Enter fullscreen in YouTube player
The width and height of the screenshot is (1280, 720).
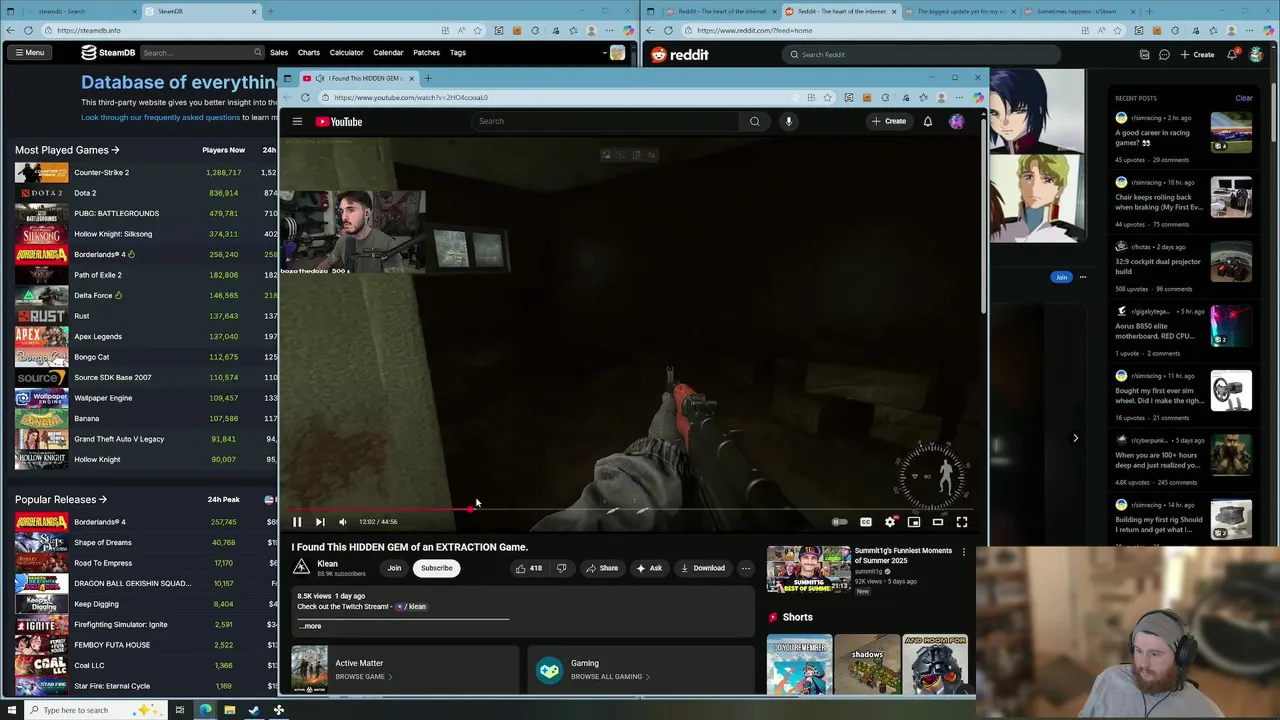(x=962, y=522)
